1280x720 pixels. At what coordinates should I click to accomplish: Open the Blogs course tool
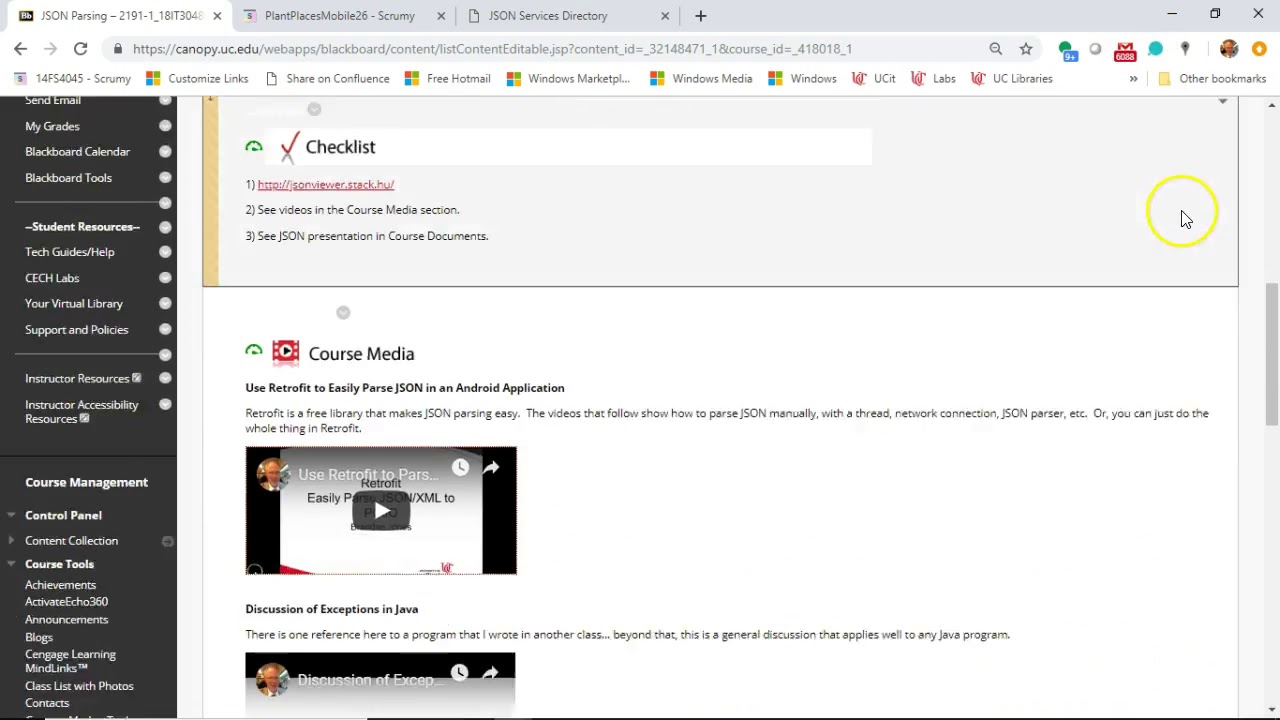pyautogui.click(x=39, y=637)
